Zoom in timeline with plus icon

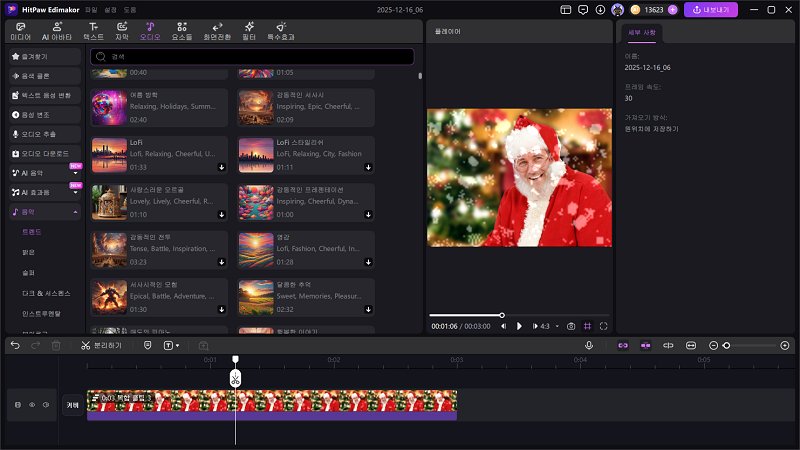785,345
